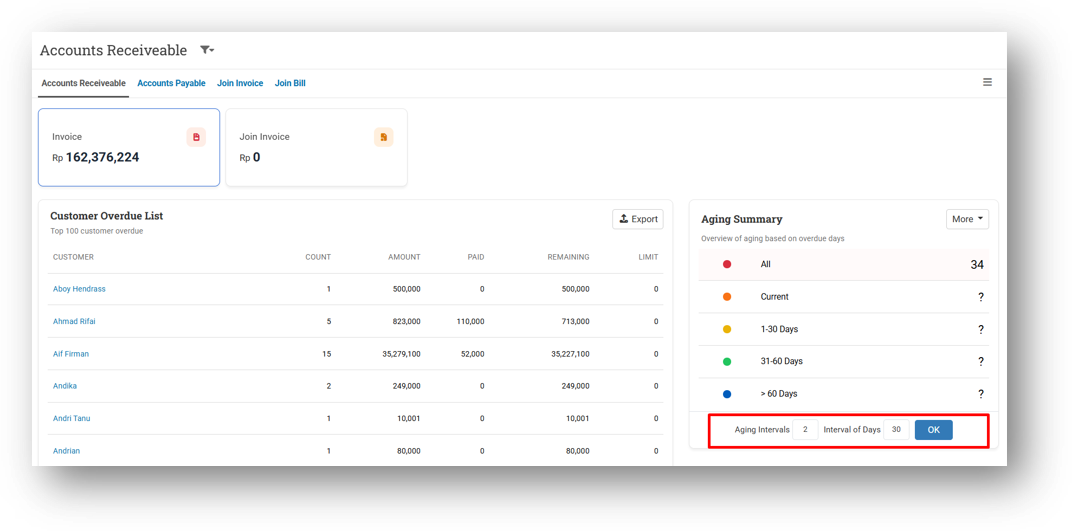Open the Join Invoice tab
The image size is (1072, 531).
click(240, 83)
